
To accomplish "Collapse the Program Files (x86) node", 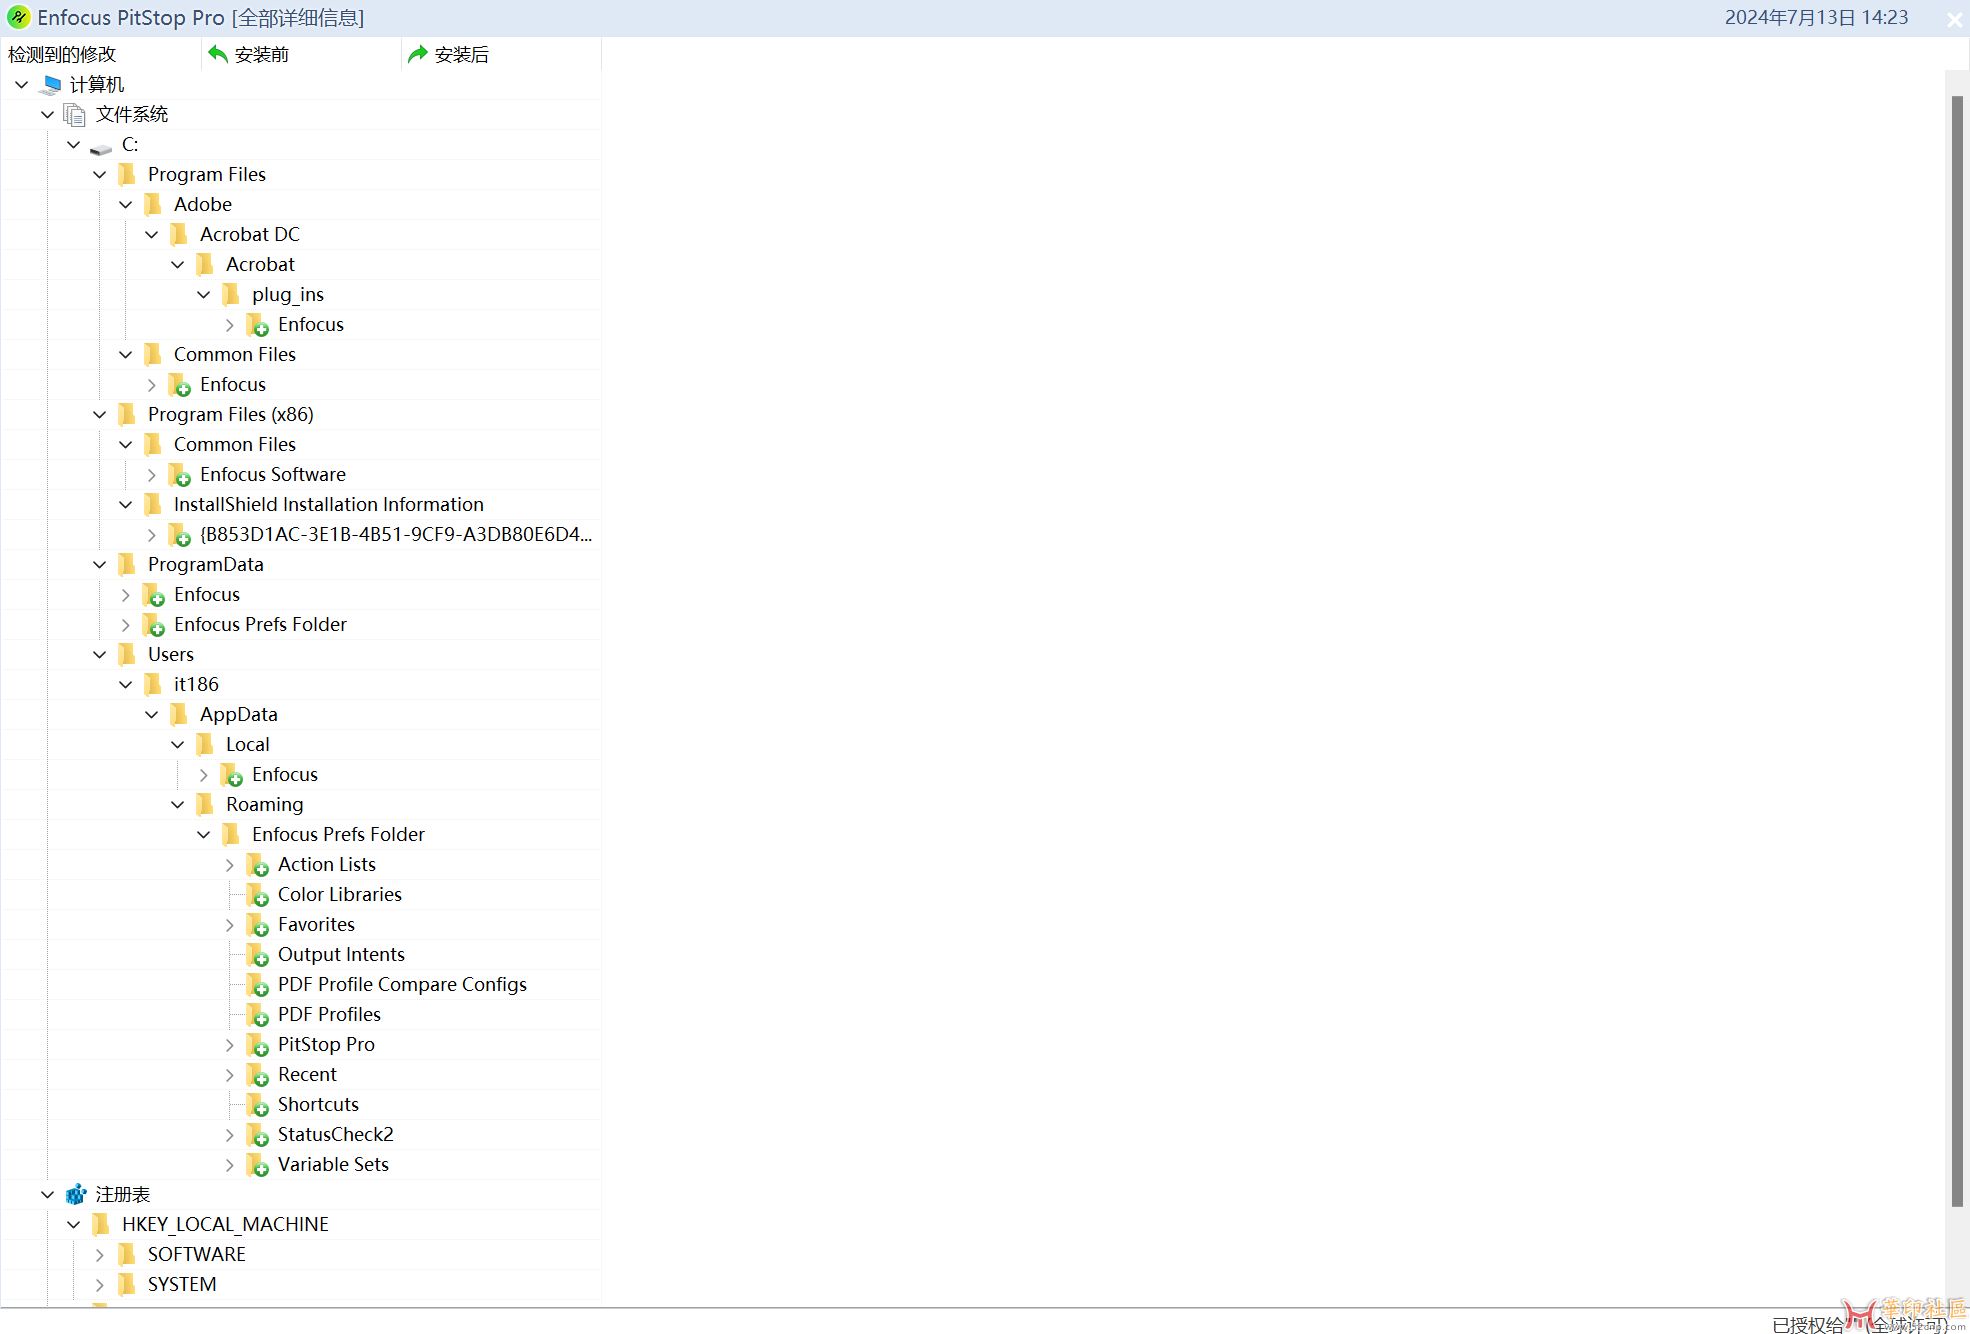I will 99,415.
